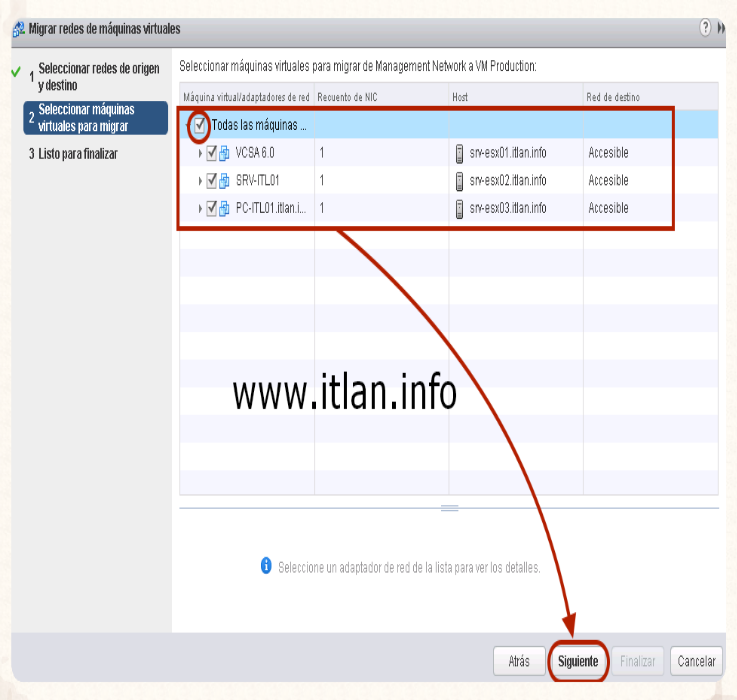Click the Siguiente button
The height and width of the screenshot is (700, 737).
578,661
